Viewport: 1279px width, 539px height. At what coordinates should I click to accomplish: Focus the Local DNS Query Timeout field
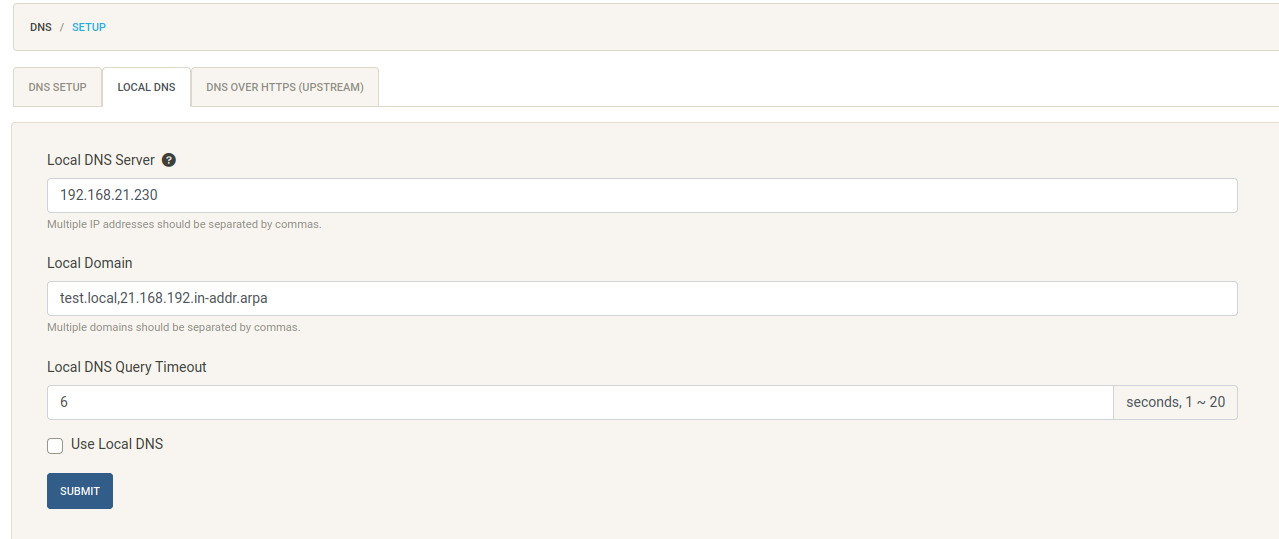point(580,402)
